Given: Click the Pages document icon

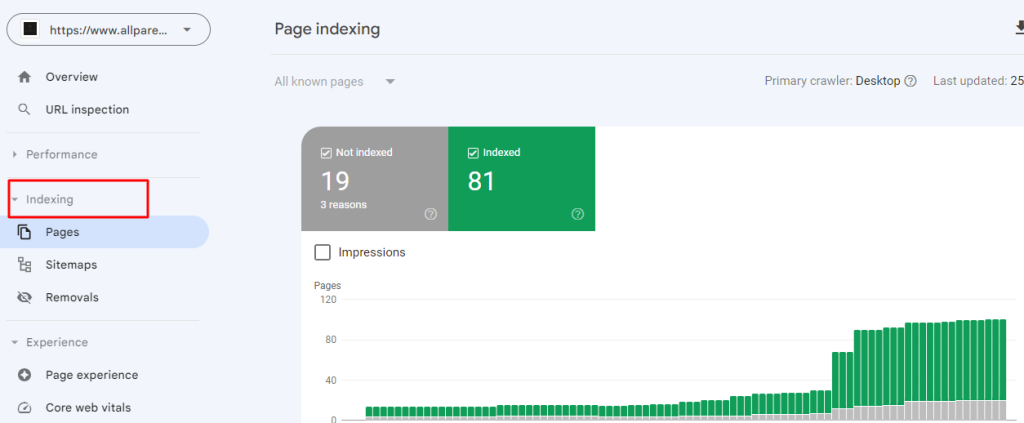Looking at the screenshot, I should [24, 232].
